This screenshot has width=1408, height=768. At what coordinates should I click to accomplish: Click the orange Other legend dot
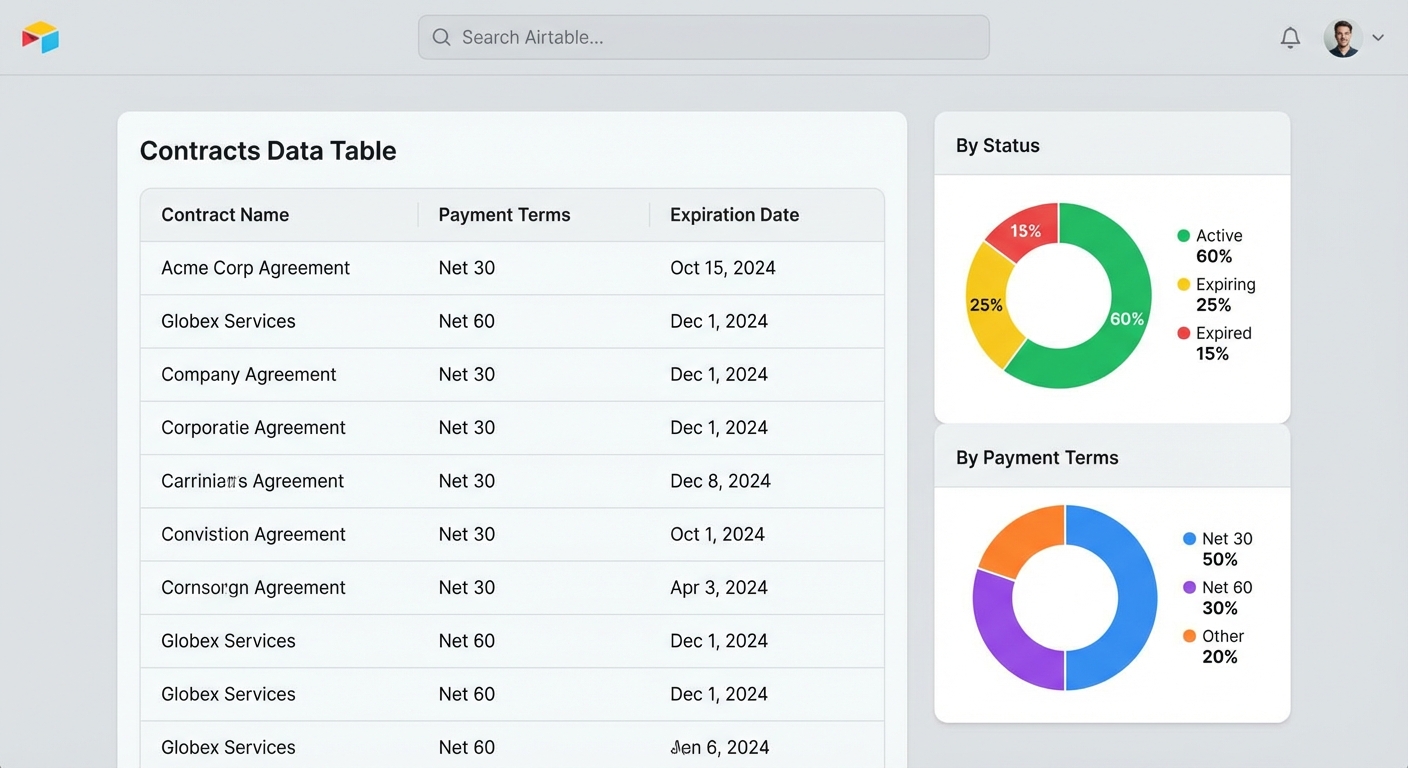tap(1189, 636)
